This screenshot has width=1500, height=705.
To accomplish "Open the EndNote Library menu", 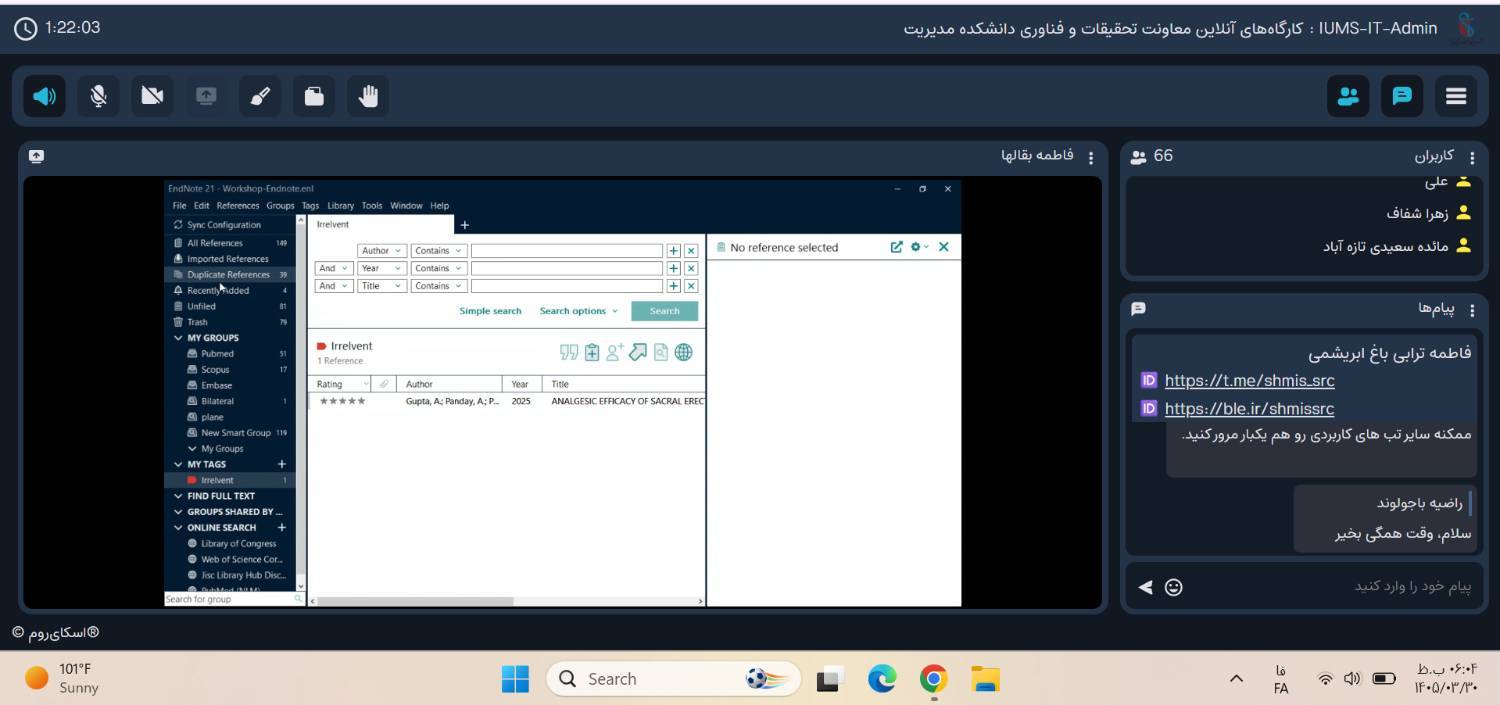I will [341, 206].
